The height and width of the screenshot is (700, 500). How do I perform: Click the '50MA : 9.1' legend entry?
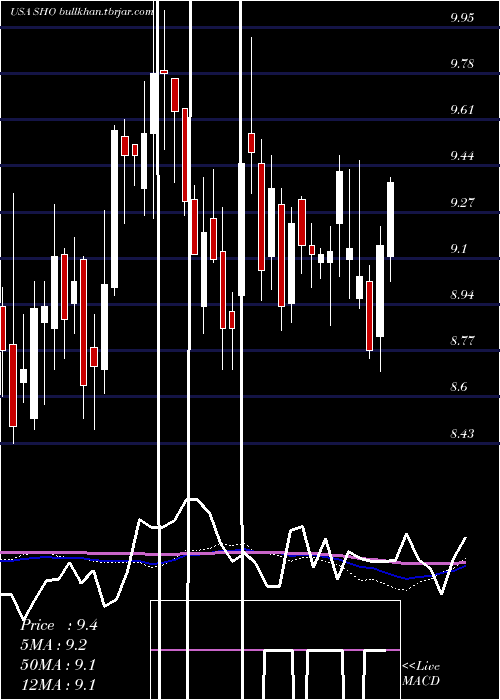pyautogui.click(x=58, y=665)
